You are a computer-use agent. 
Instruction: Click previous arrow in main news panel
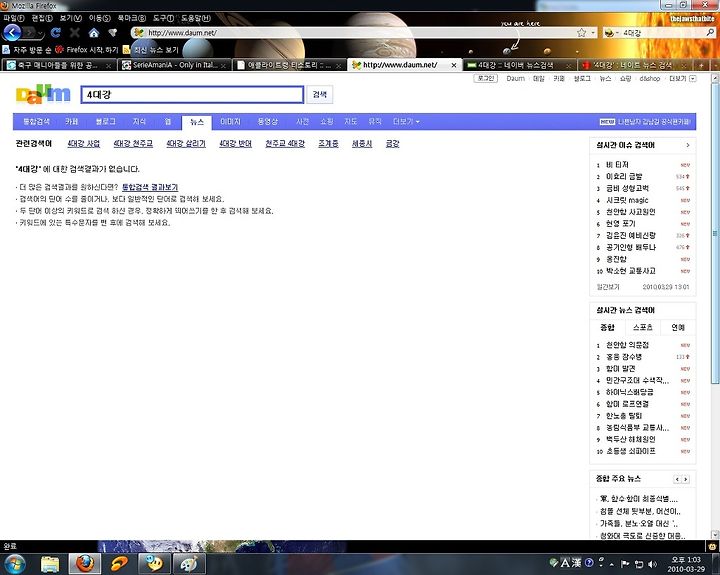tap(677, 479)
